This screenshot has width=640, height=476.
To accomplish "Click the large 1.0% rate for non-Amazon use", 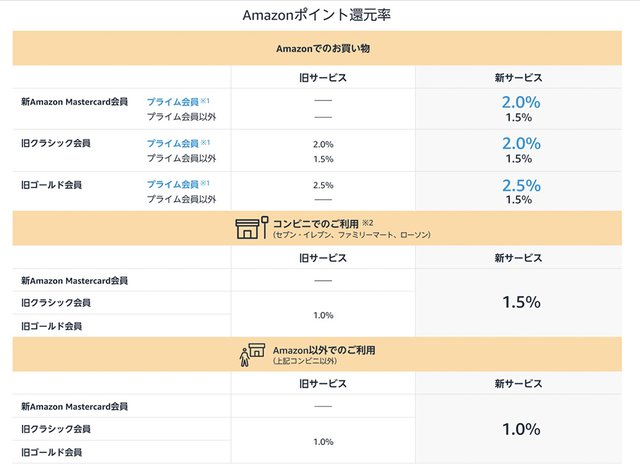I will tap(520, 429).
